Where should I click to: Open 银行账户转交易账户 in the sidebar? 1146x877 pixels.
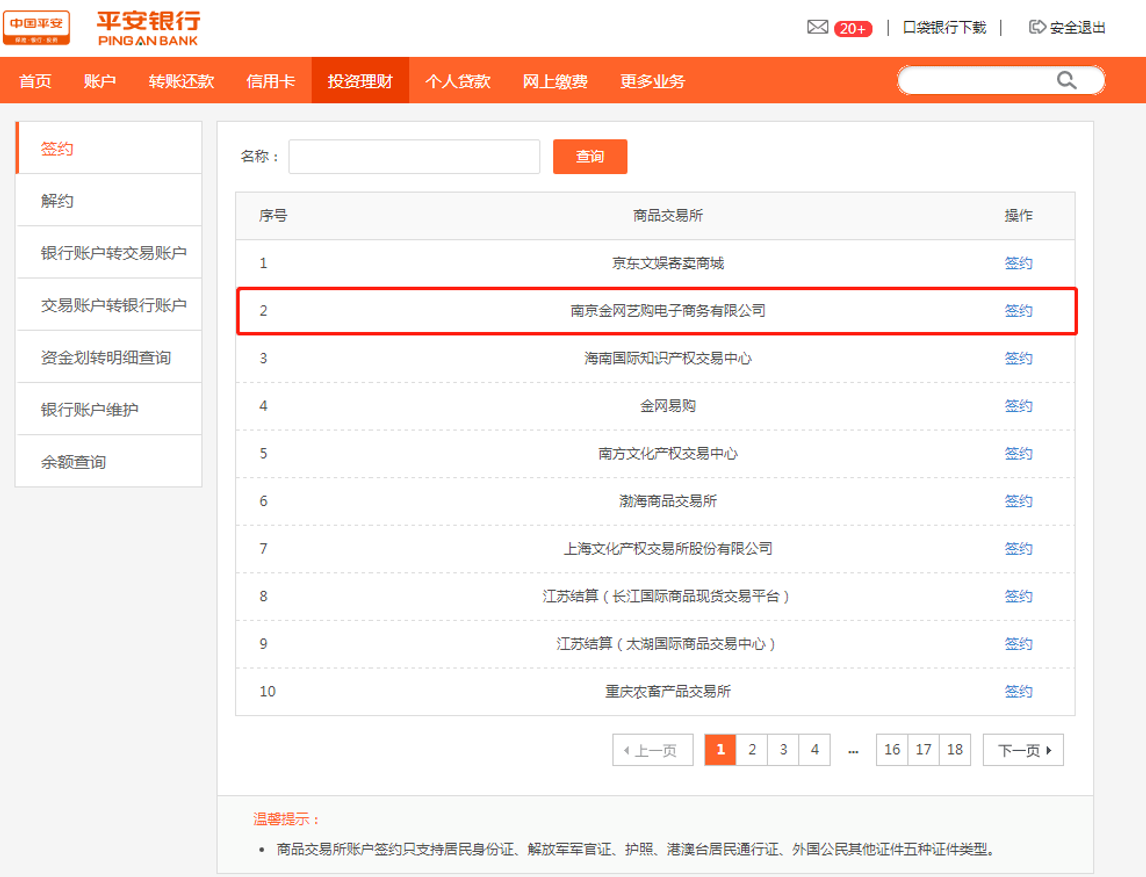[x=109, y=253]
